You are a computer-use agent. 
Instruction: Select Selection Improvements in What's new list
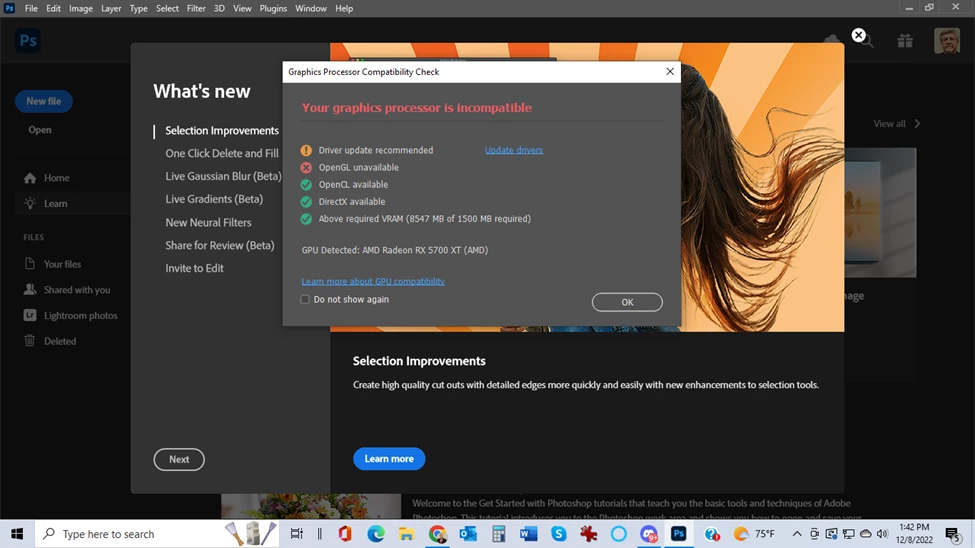point(222,131)
